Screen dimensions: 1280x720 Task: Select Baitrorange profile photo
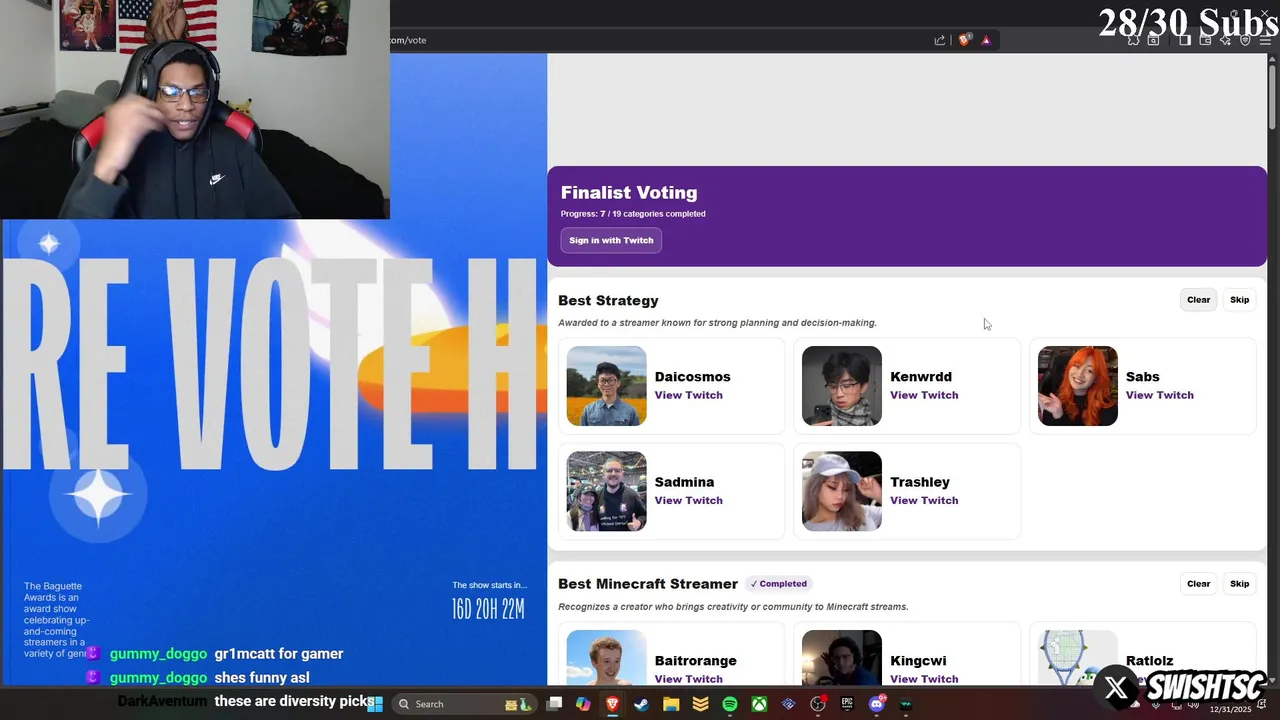pos(606,658)
